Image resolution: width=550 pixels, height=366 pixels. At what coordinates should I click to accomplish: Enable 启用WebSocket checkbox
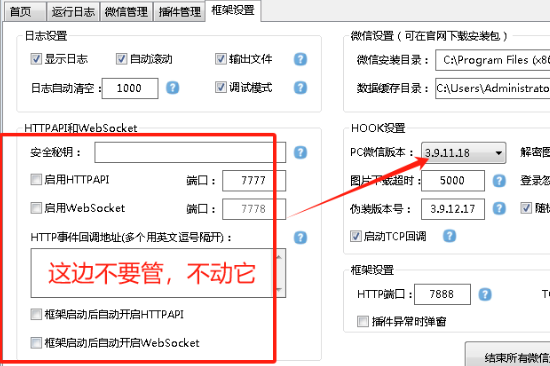click(x=36, y=208)
